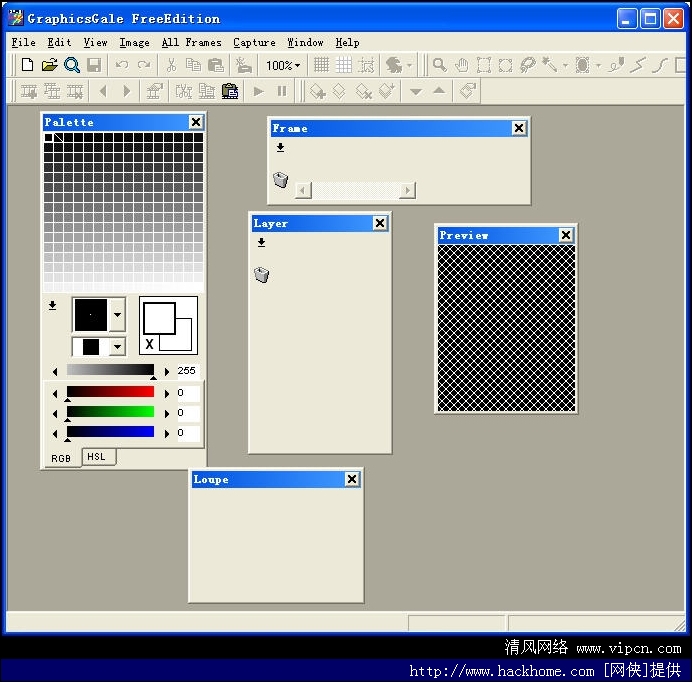The height and width of the screenshot is (682, 692).
Task: Open the Capture menu
Action: pos(254,42)
